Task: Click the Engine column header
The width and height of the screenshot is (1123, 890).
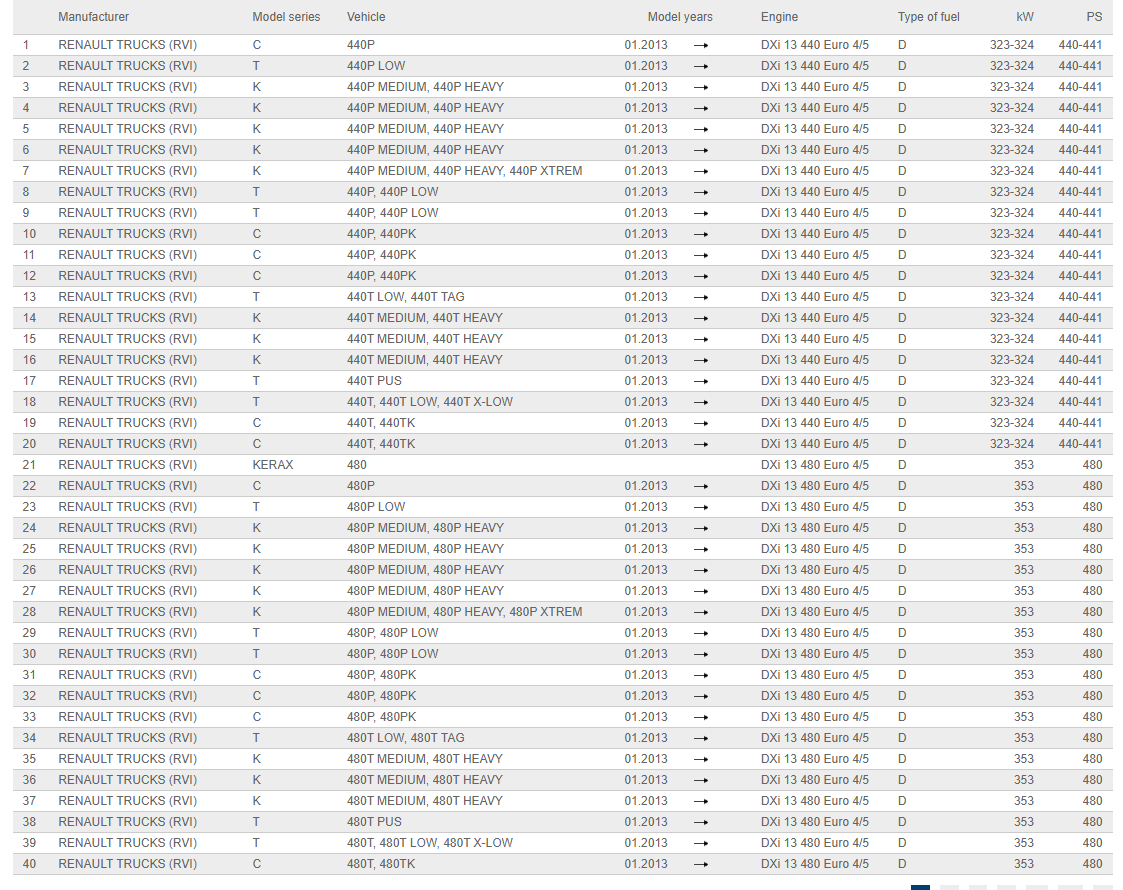Action: point(779,17)
